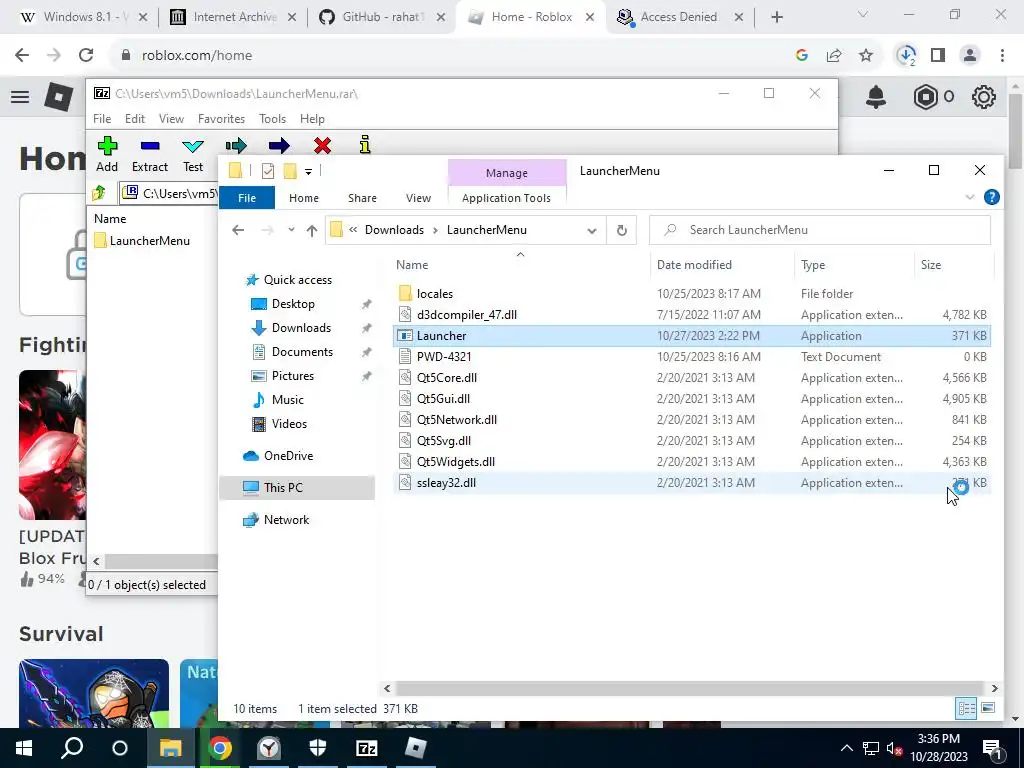Sort by Size column header
The width and height of the screenshot is (1024, 768).
(x=931, y=264)
